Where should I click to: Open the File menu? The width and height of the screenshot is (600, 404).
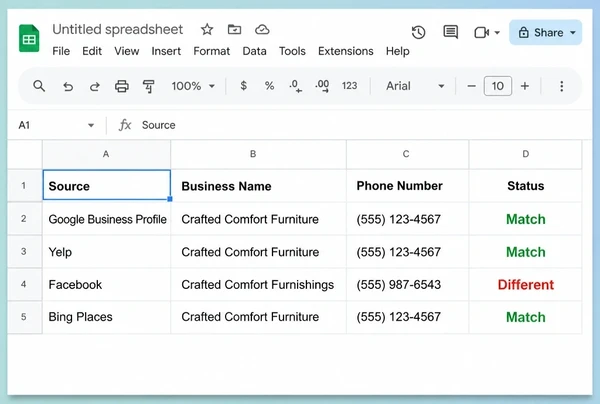pyautogui.click(x=61, y=51)
